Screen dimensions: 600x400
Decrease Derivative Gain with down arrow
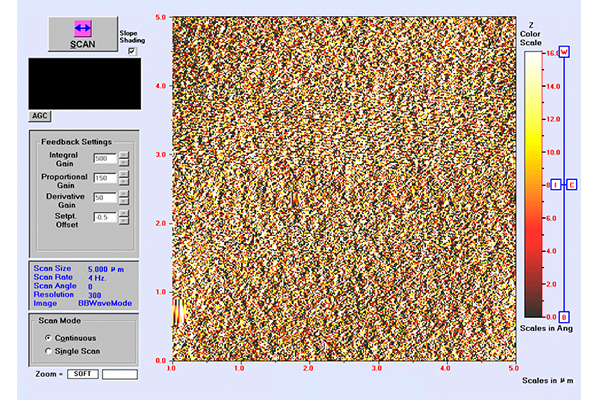pyautogui.click(x=124, y=201)
